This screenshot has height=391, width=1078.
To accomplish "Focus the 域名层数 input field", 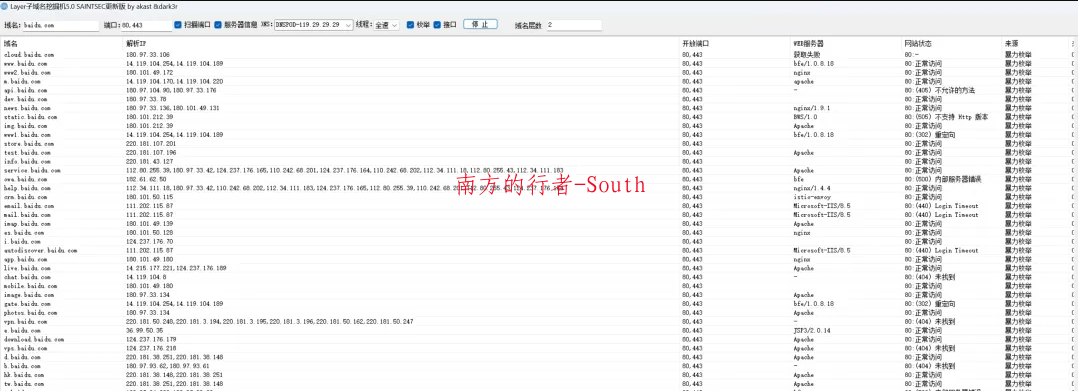I will [x=573, y=25].
